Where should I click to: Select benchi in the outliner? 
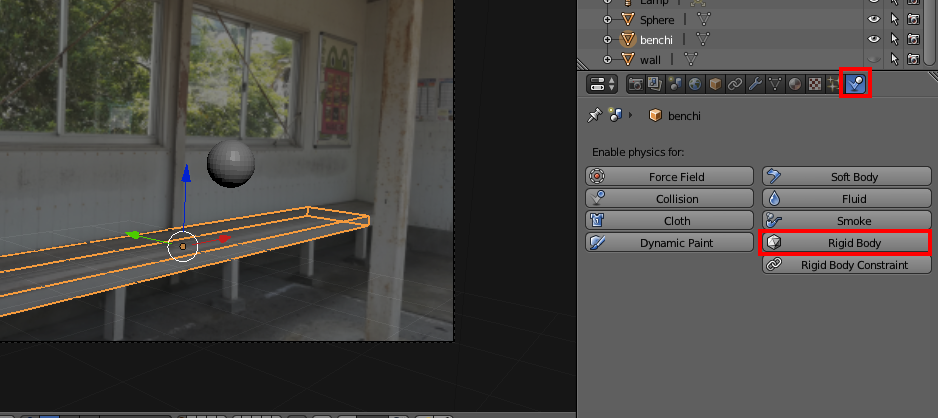point(656,39)
